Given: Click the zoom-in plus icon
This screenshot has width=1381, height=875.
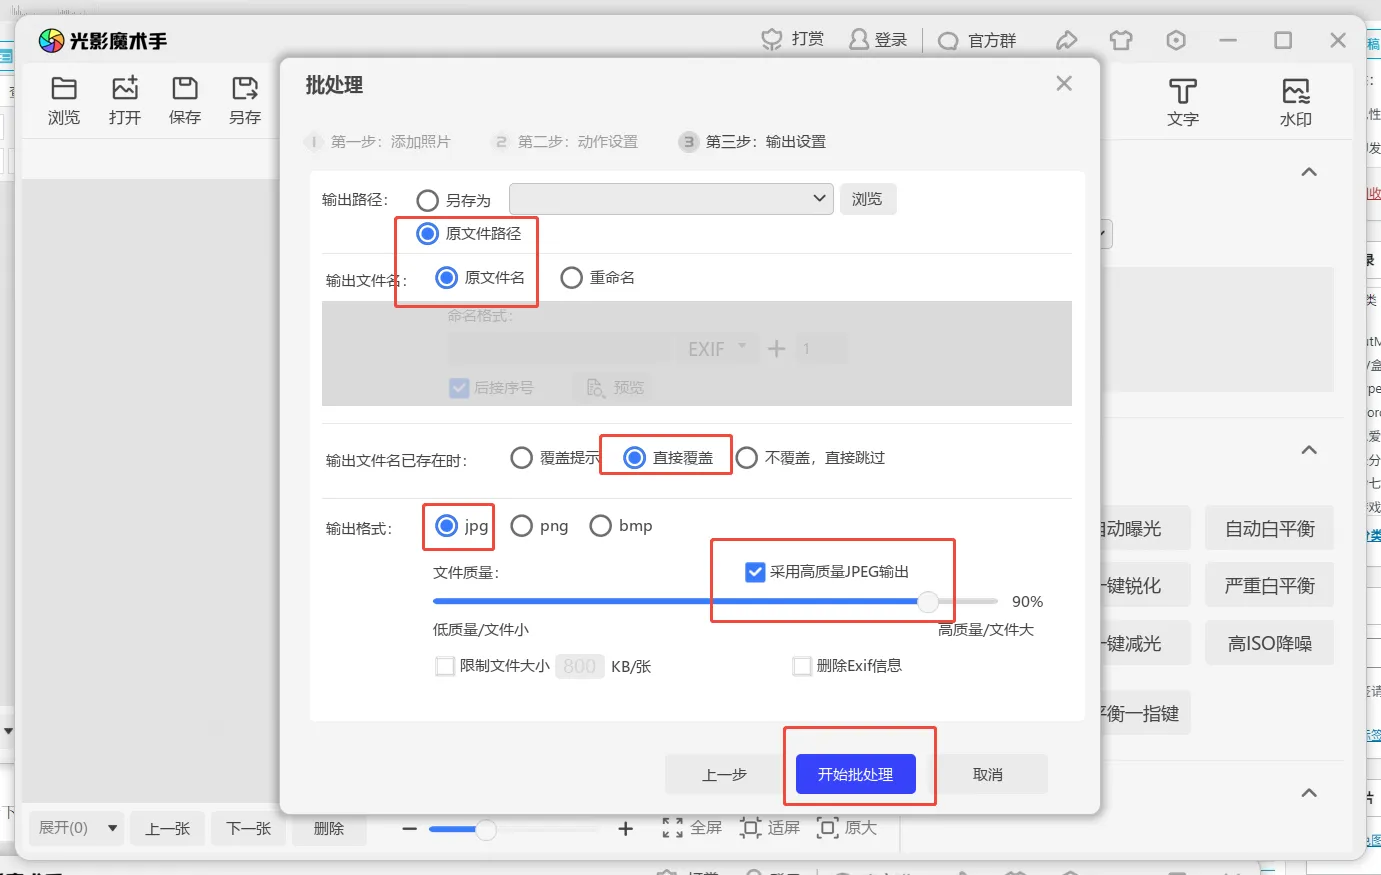Looking at the screenshot, I should pyautogui.click(x=626, y=829).
